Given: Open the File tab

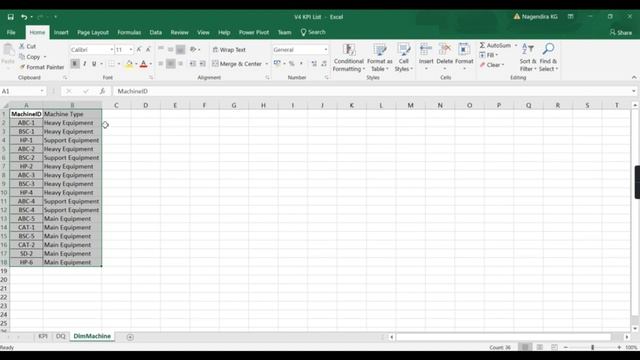Looking at the screenshot, I should coord(11,32).
